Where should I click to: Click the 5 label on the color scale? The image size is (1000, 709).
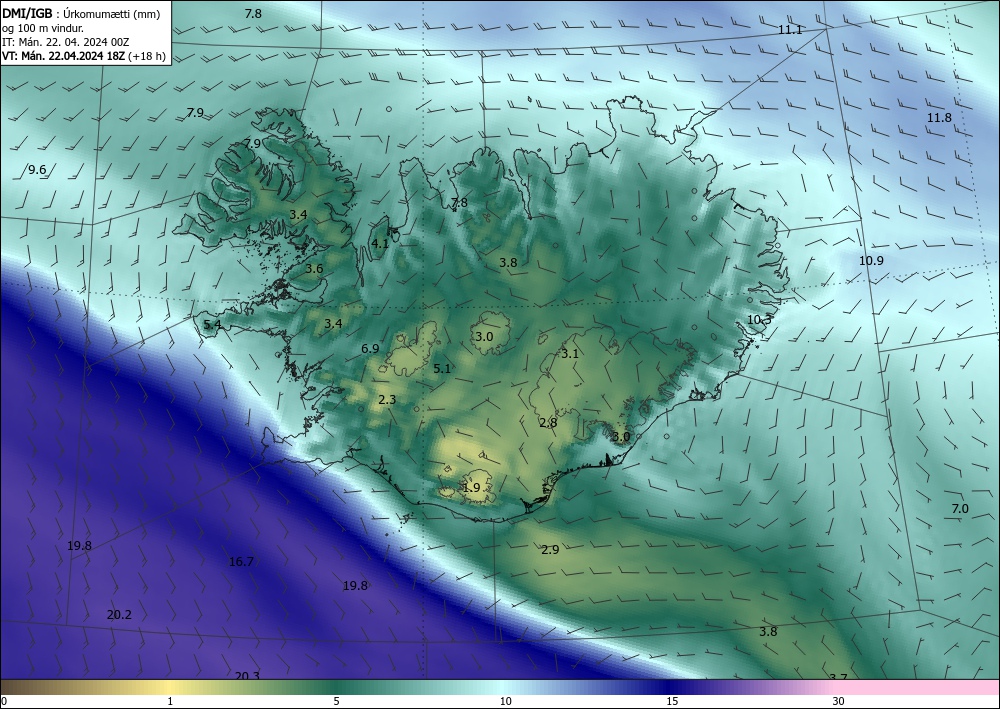point(336,702)
